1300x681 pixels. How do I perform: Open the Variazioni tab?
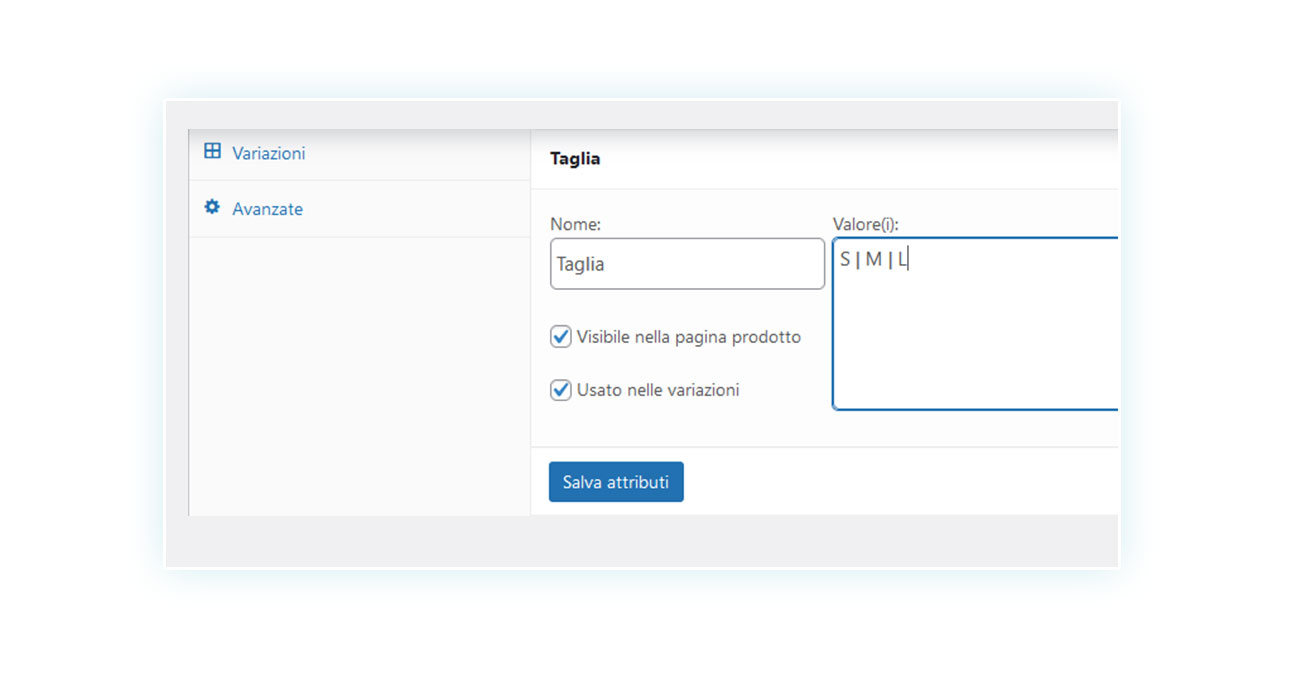pyautogui.click(x=359, y=153)
